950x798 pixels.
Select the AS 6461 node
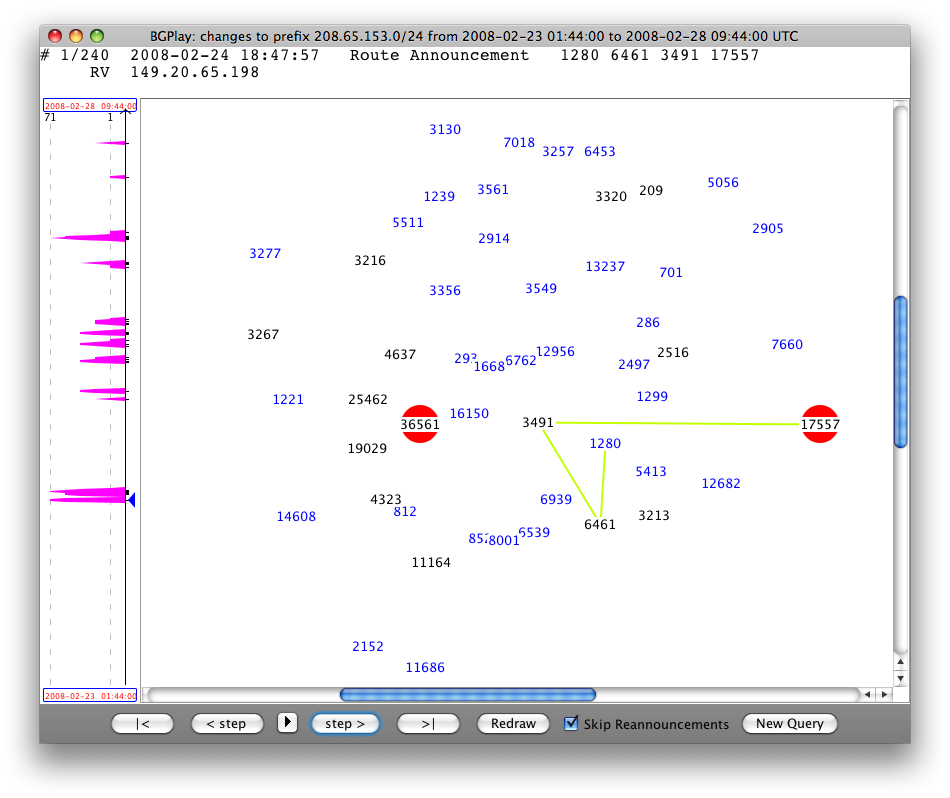600,524
